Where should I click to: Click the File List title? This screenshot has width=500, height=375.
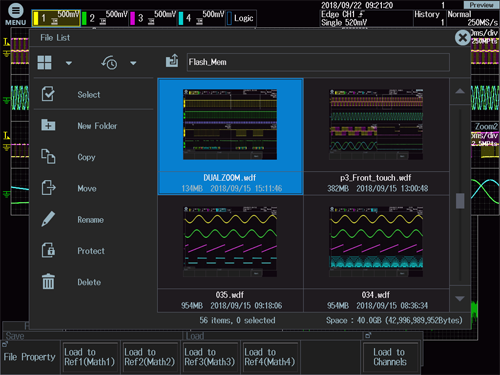point(55,38)
